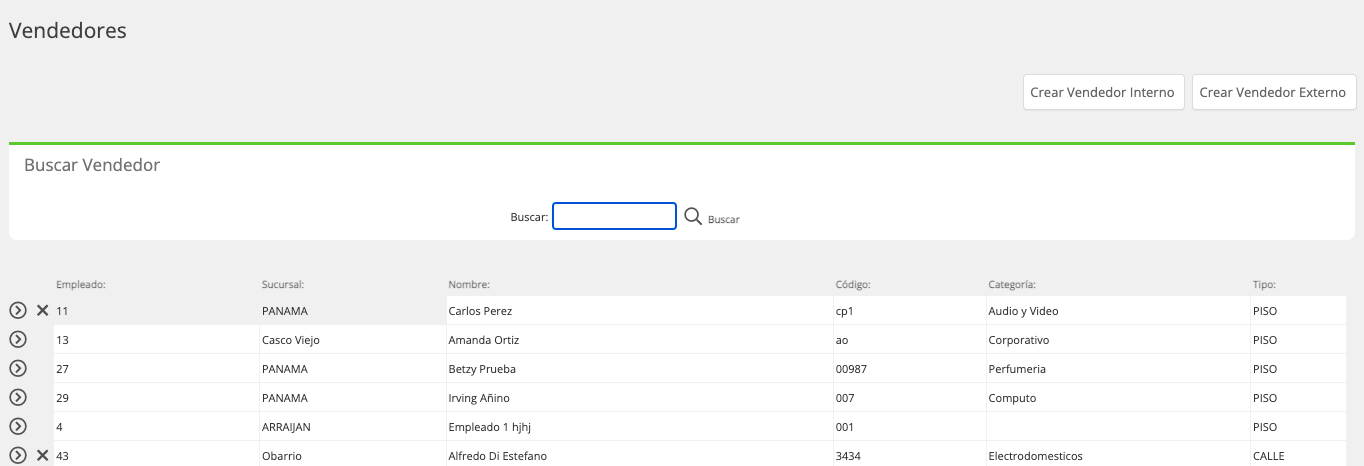Focus the Buscar search input field

pos(615,216)
